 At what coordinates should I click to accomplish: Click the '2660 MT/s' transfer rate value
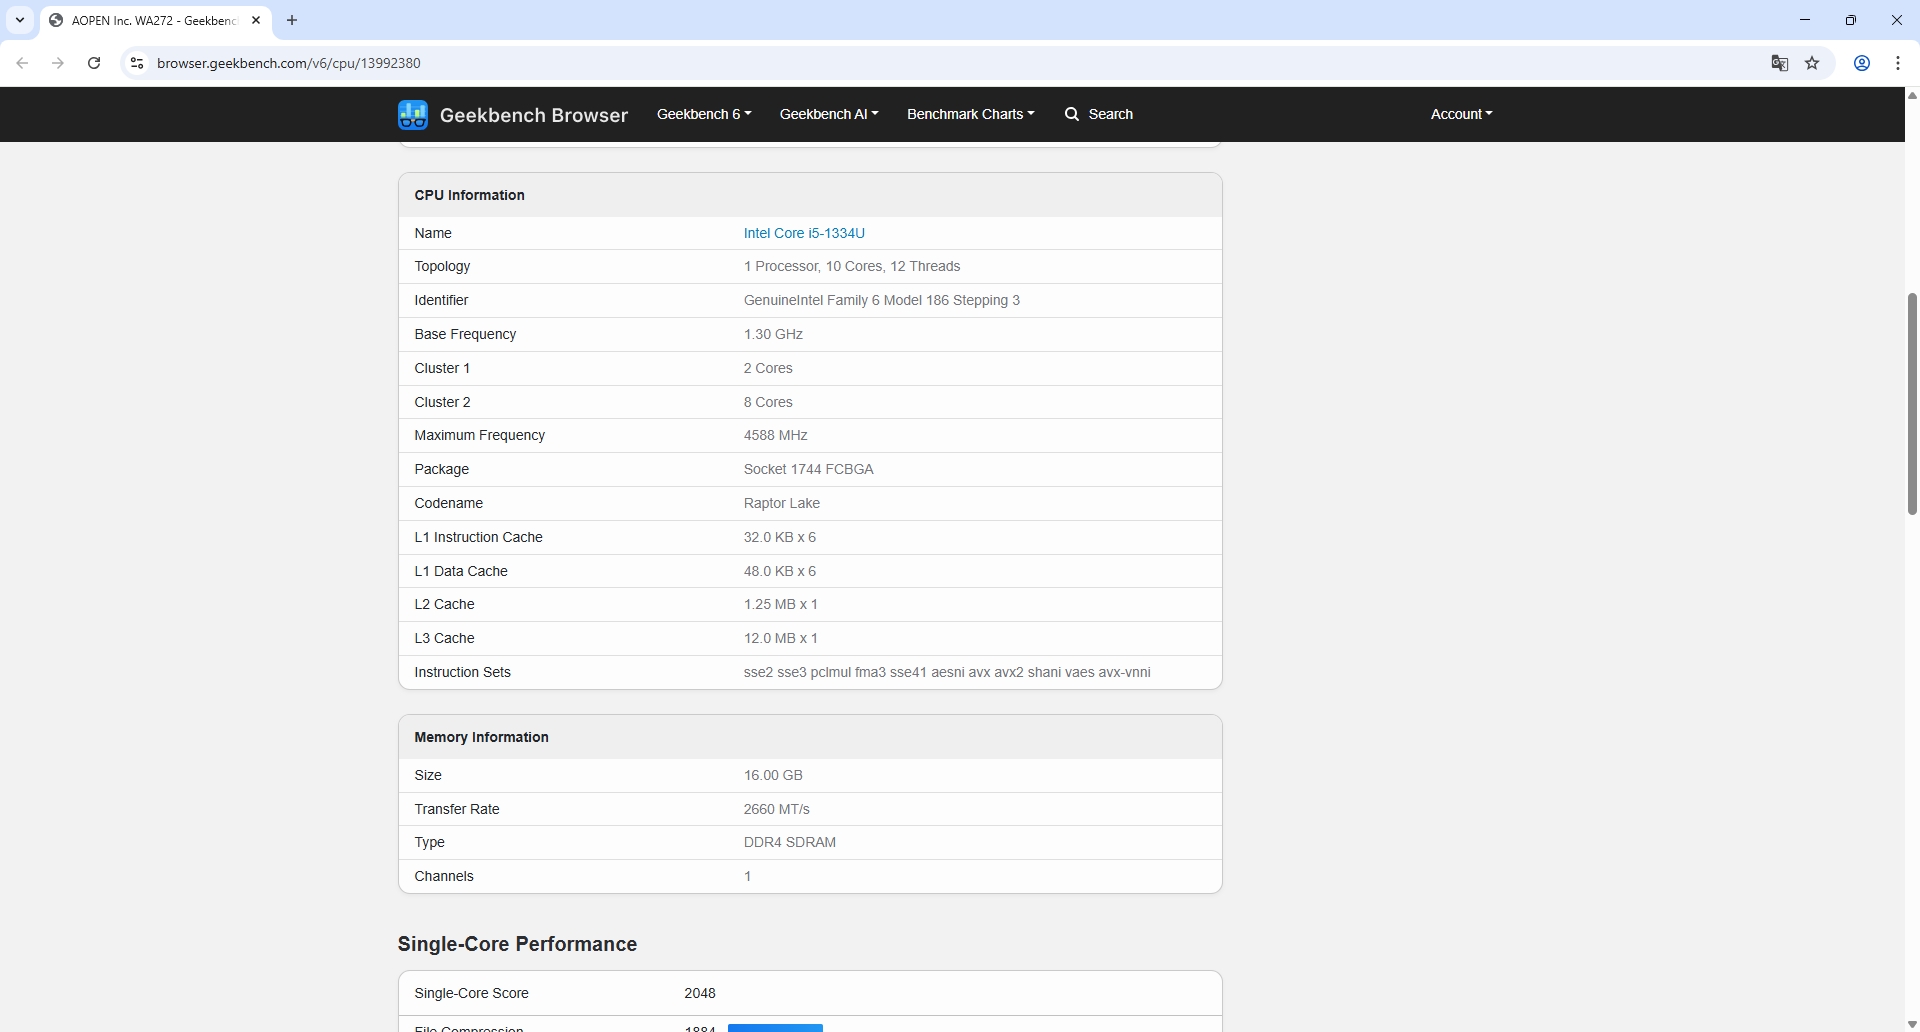pos(777,809)
